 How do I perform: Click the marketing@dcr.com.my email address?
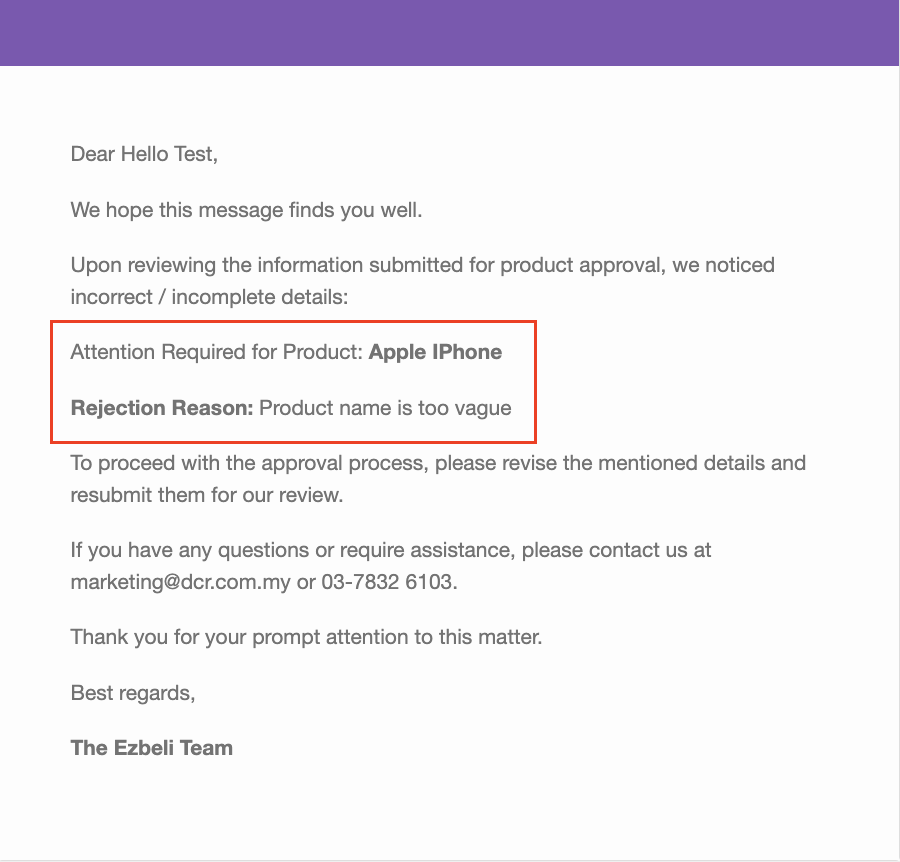tap(180, 582)
